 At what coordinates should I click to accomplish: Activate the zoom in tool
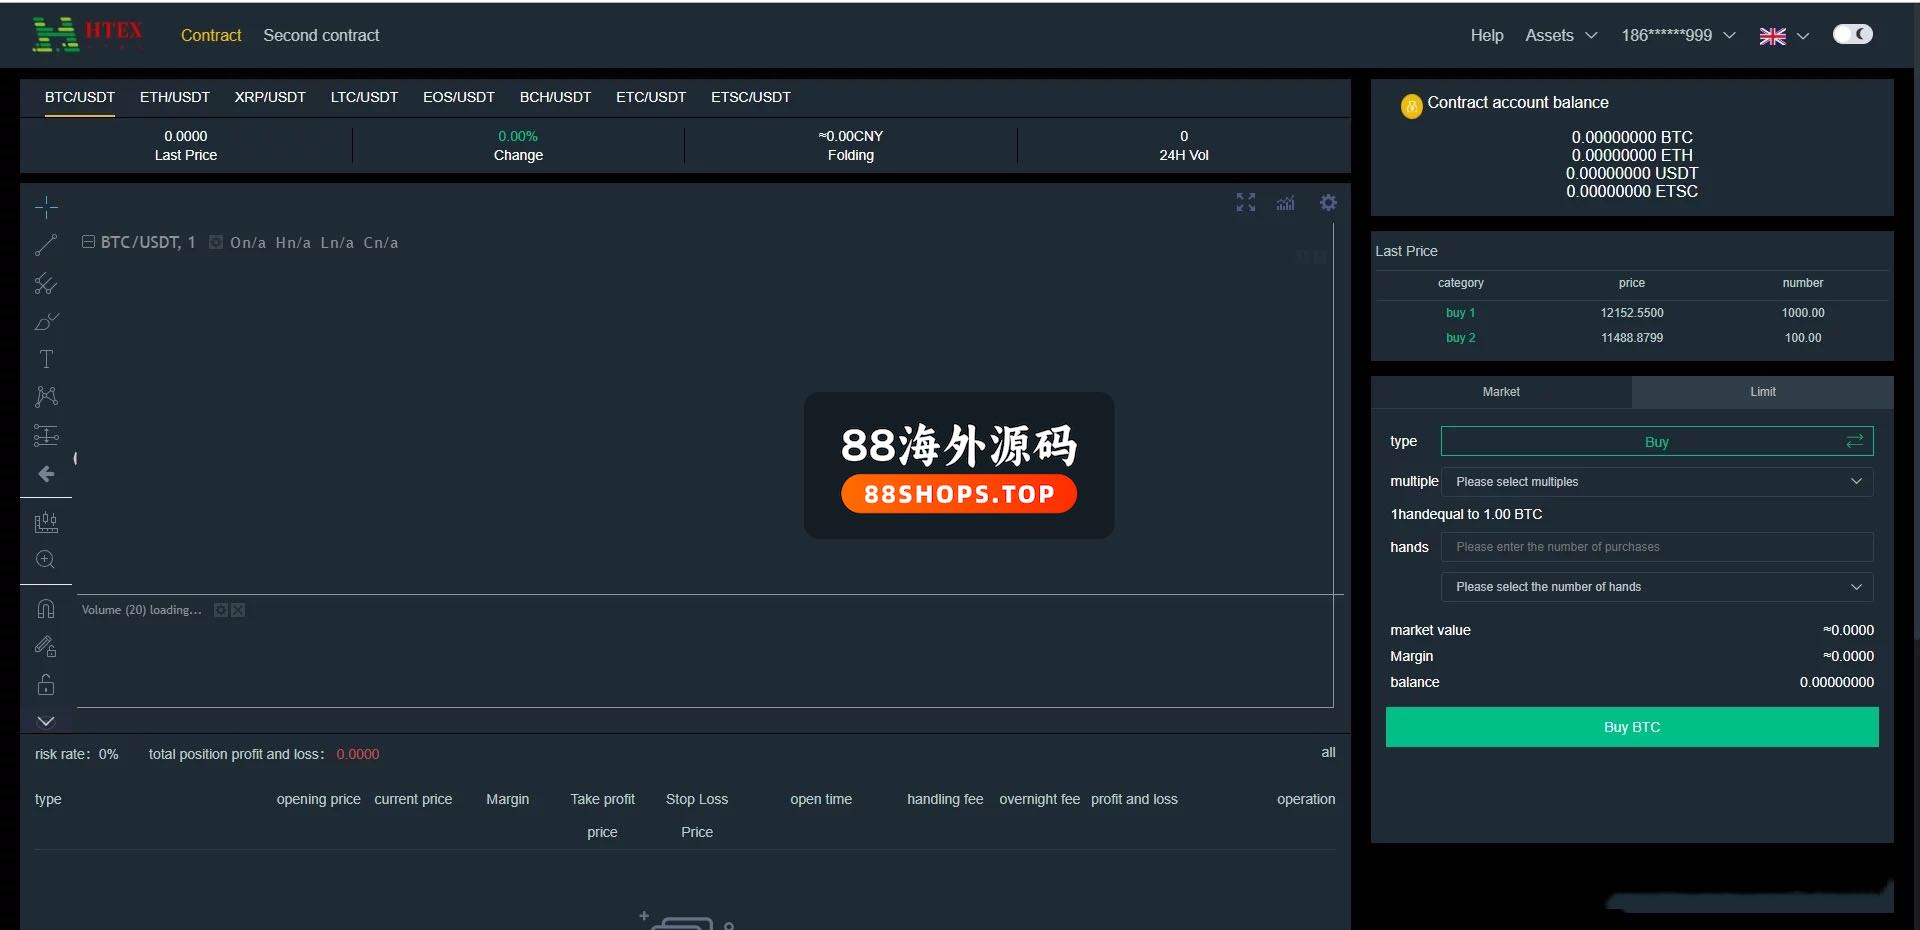pos(46,560)
